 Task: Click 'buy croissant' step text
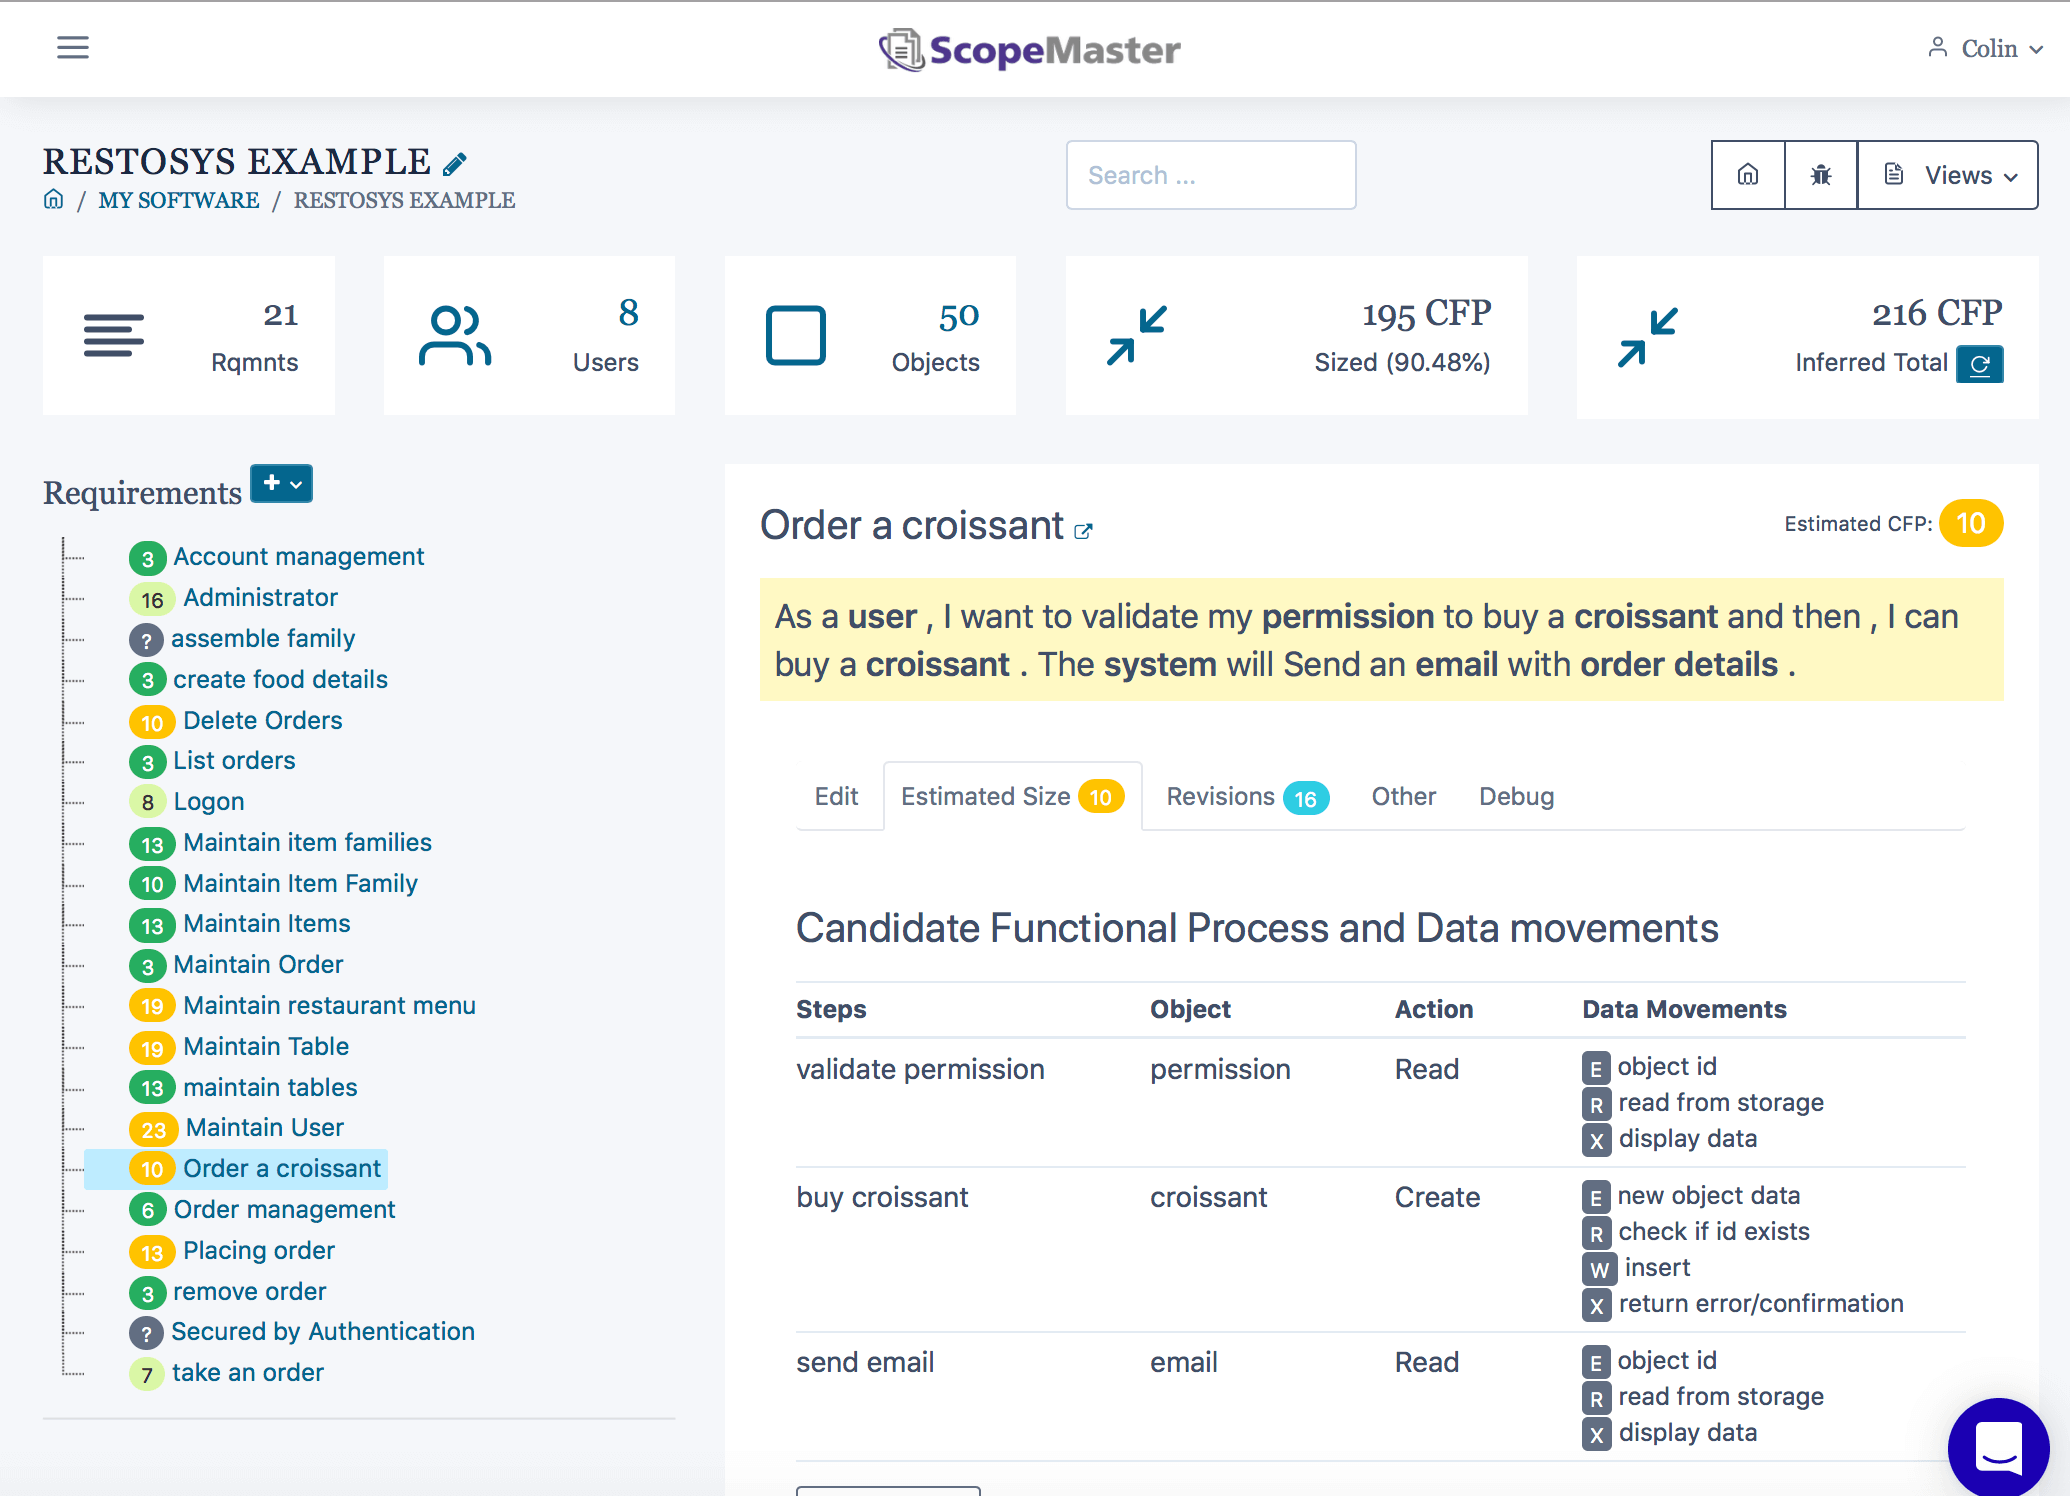click(x=882, y=1197)
